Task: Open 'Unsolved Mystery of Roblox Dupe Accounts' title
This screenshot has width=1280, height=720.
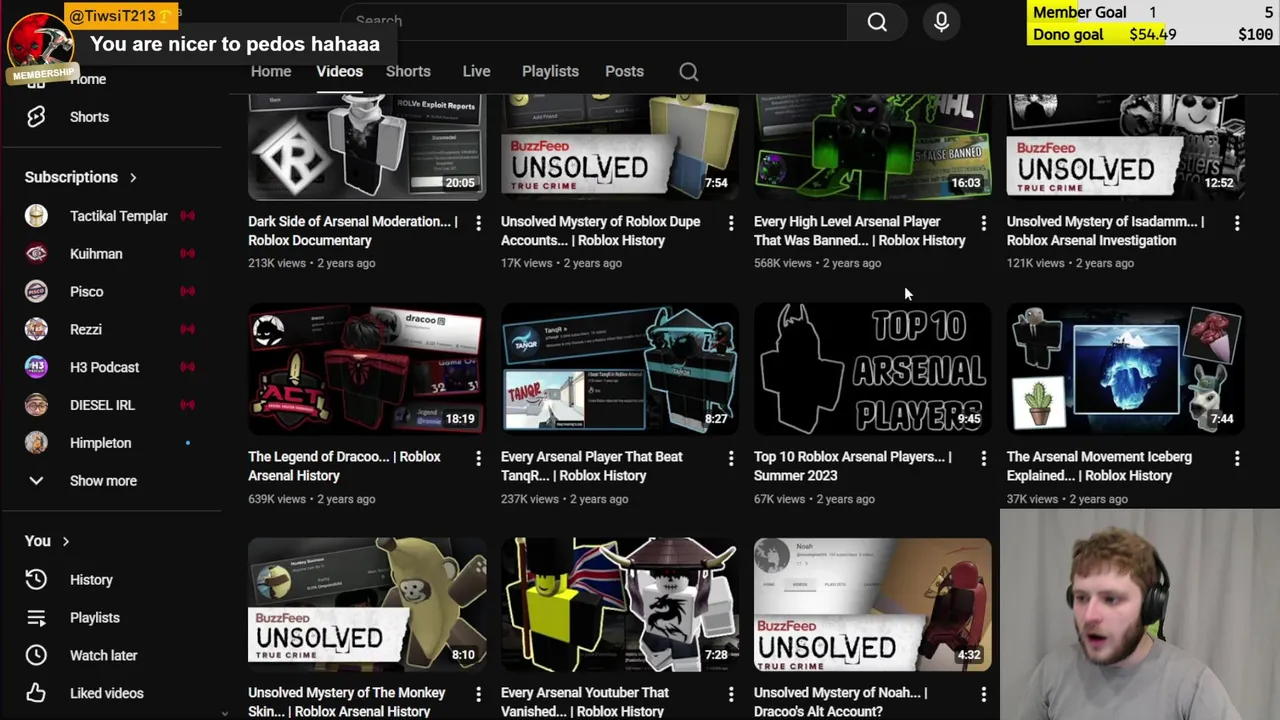Action: tap(600, 231)
